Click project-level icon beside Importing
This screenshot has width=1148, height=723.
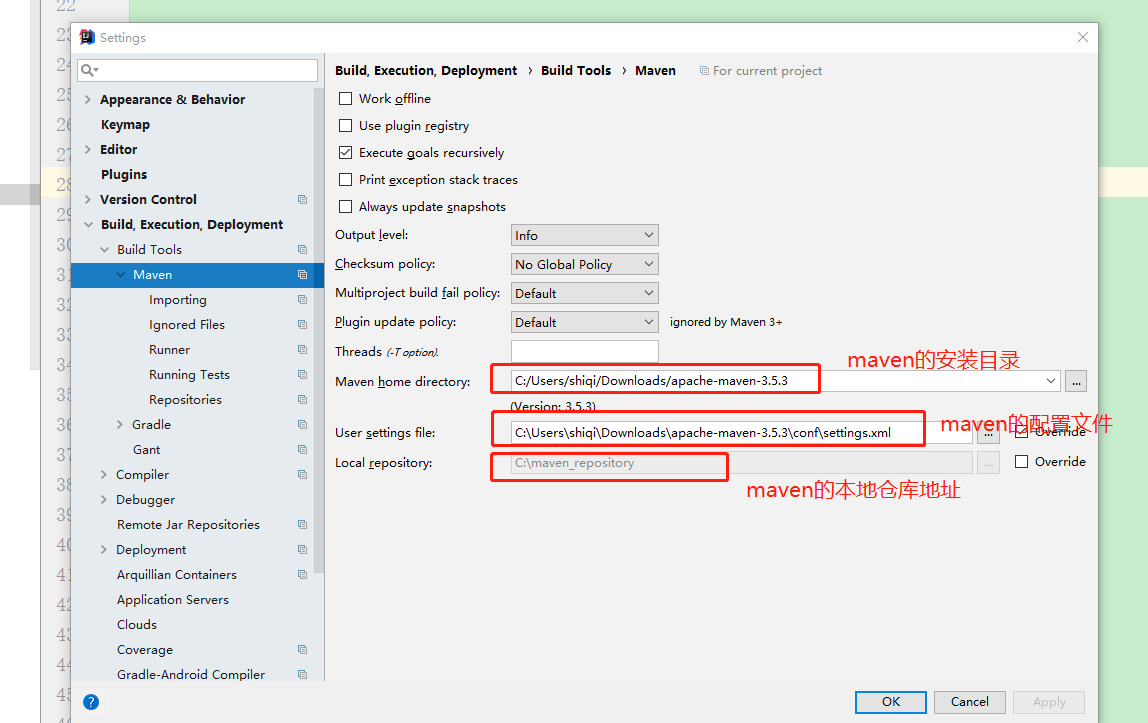pos(302,299)
